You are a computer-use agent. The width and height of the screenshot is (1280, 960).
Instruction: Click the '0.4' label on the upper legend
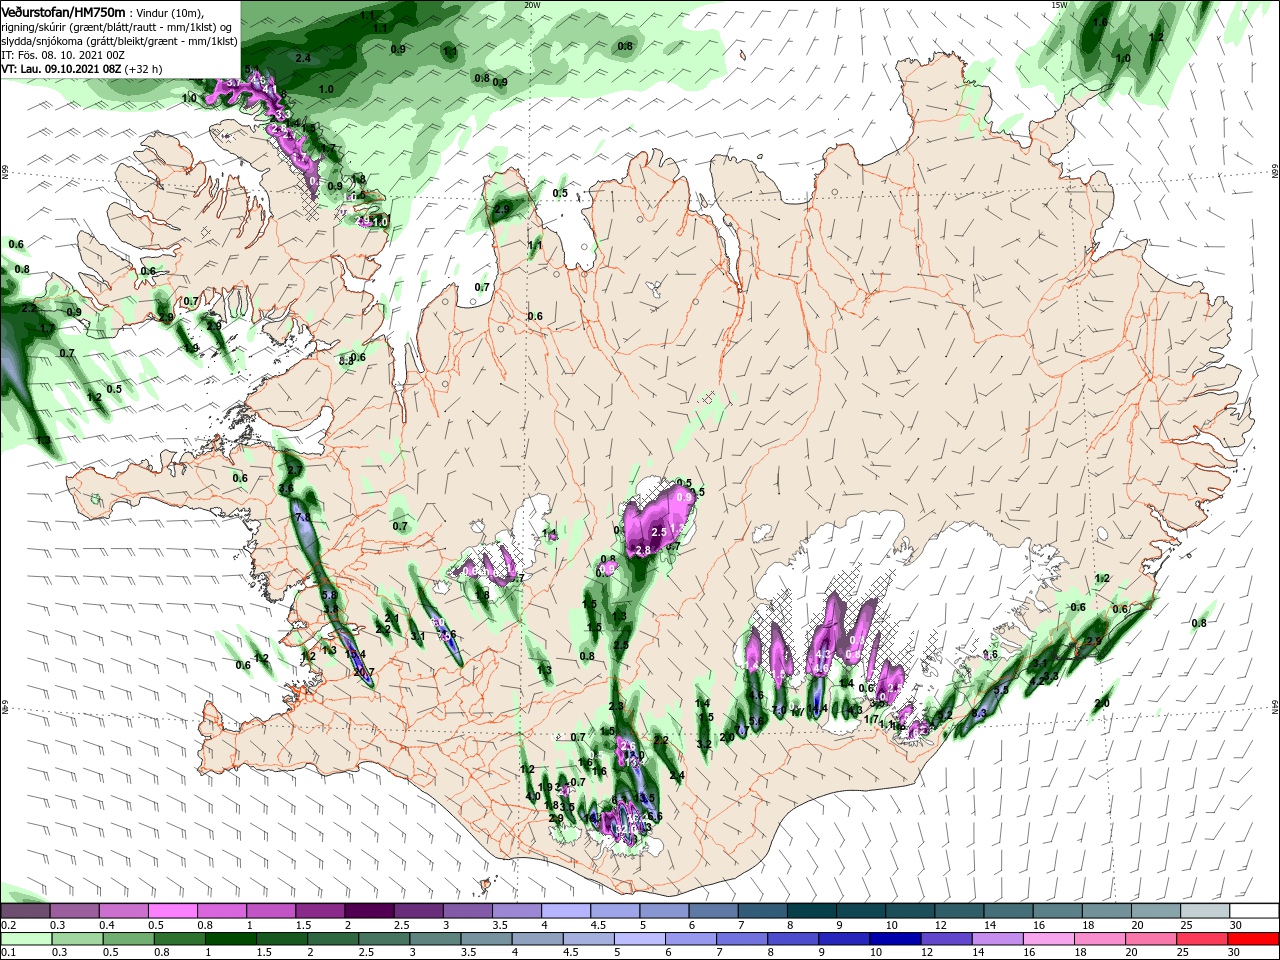tap(107, 925)
